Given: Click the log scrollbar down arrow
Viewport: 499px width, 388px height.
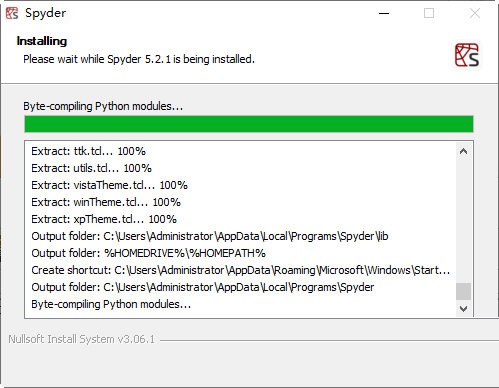Looking at the screenshot, I should pyautogui.click(x=463, y=309).
